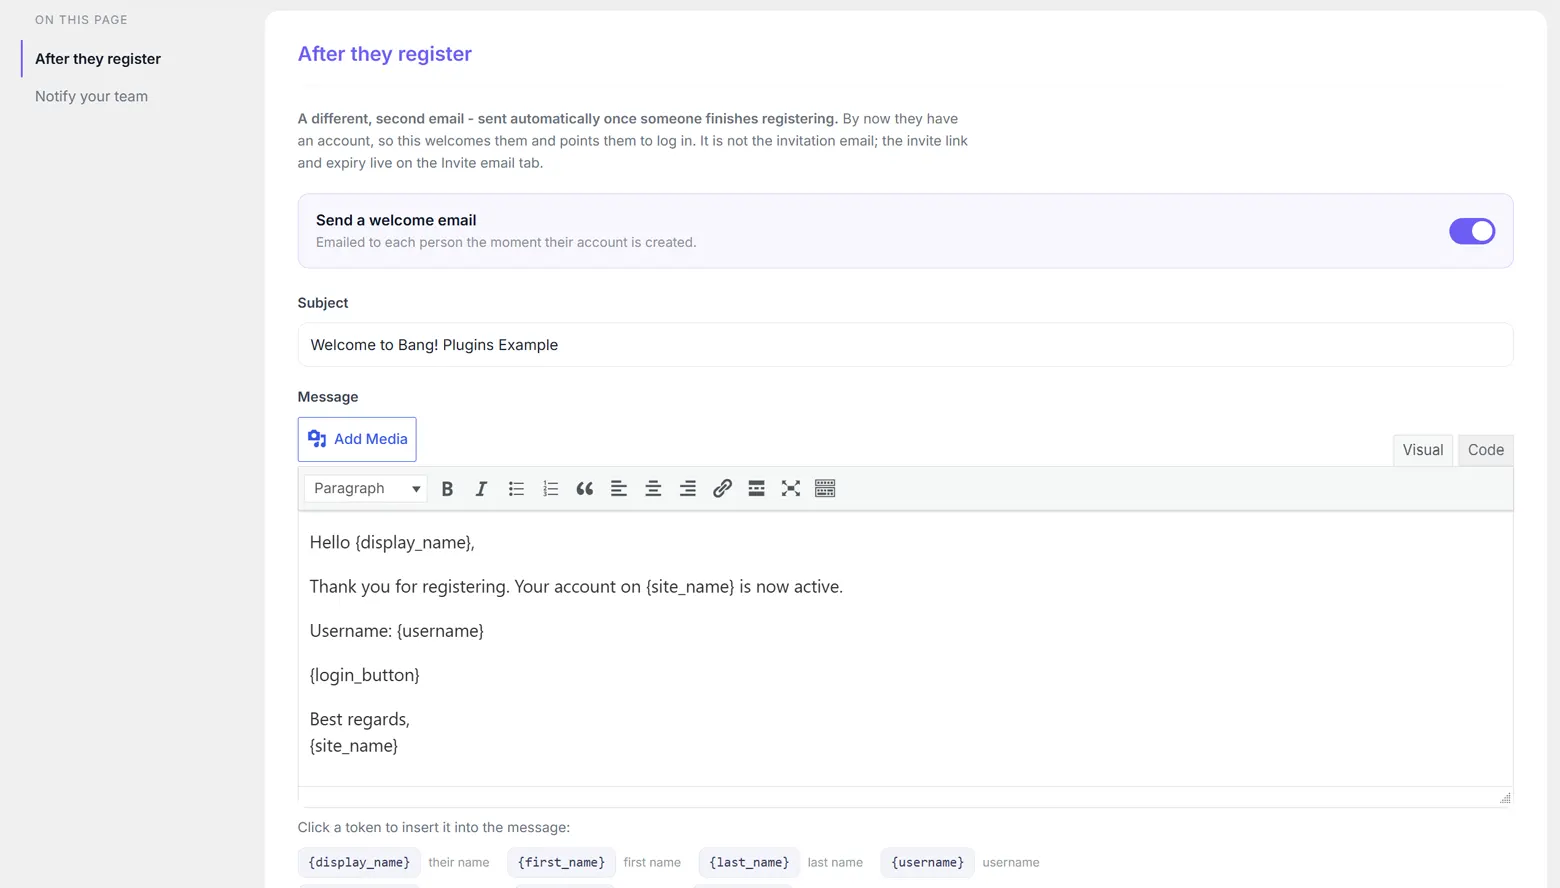Viewport: 1560px width, 888px height.
Task: Switch to the Visual editor tab
Action: [x=1422, y=450]
